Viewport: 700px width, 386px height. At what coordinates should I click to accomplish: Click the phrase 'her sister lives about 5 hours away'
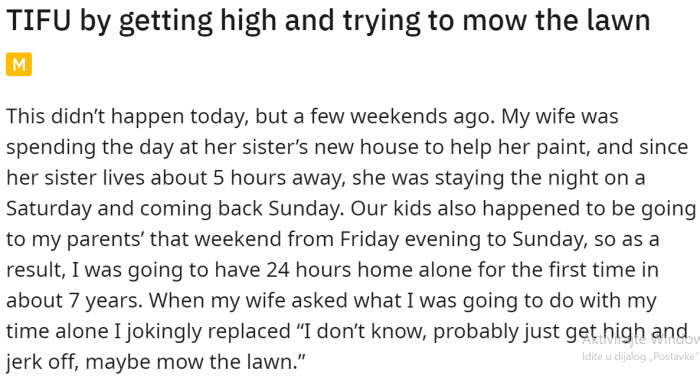tap(176, 178)
